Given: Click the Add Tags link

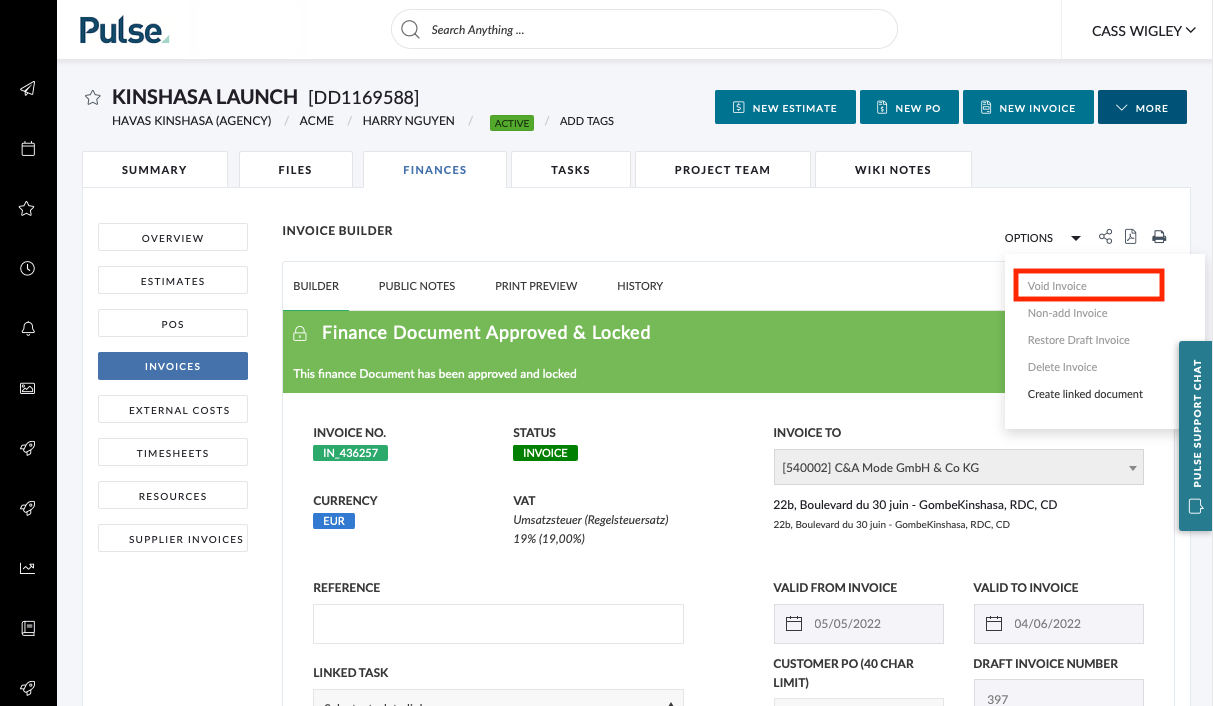Looking at the screenshot, I should 587,121.
